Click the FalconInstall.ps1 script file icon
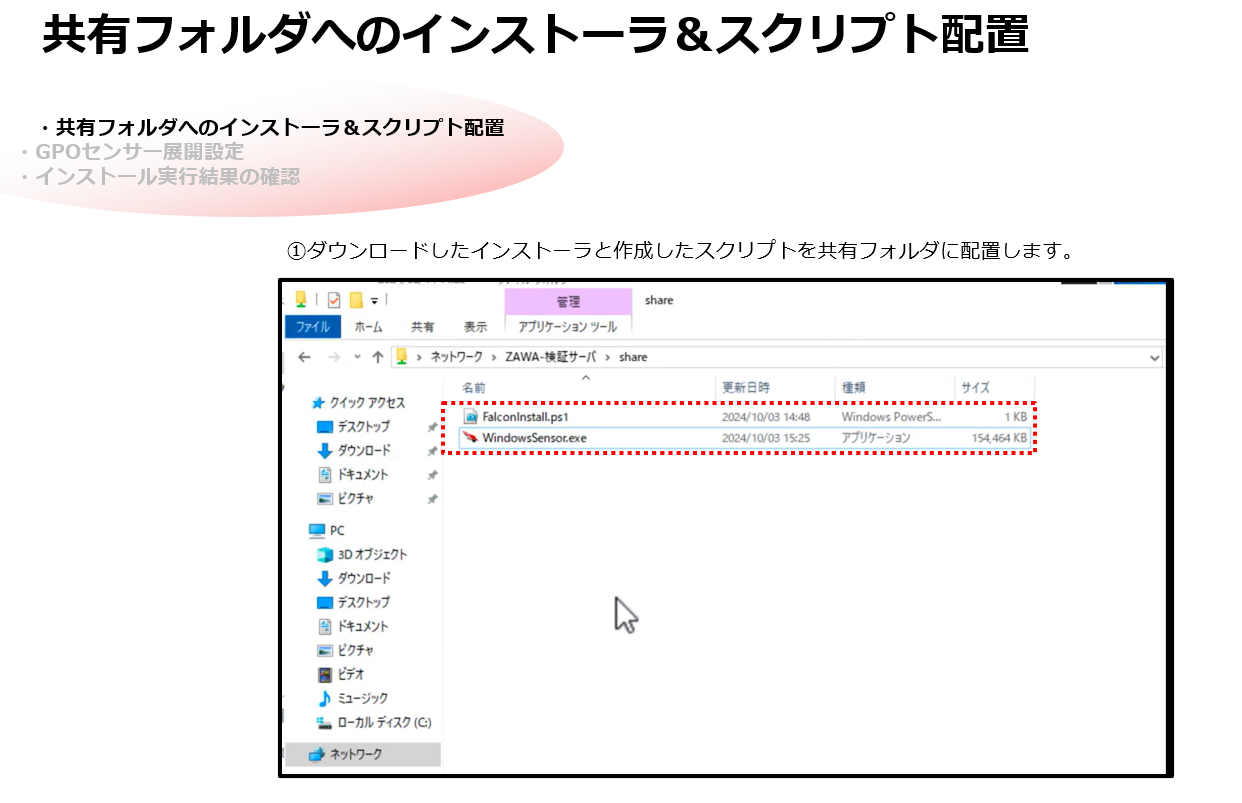This screenshot has width=1242, height=803. coord(471,416)
